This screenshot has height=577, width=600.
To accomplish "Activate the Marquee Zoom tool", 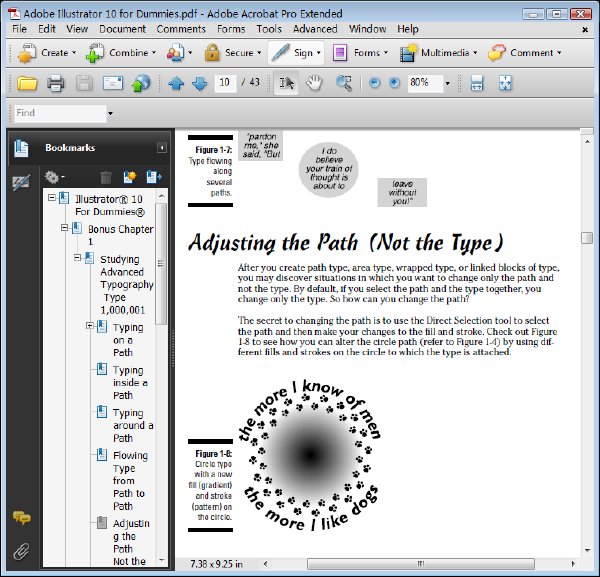I will click(x=343, y=83).
